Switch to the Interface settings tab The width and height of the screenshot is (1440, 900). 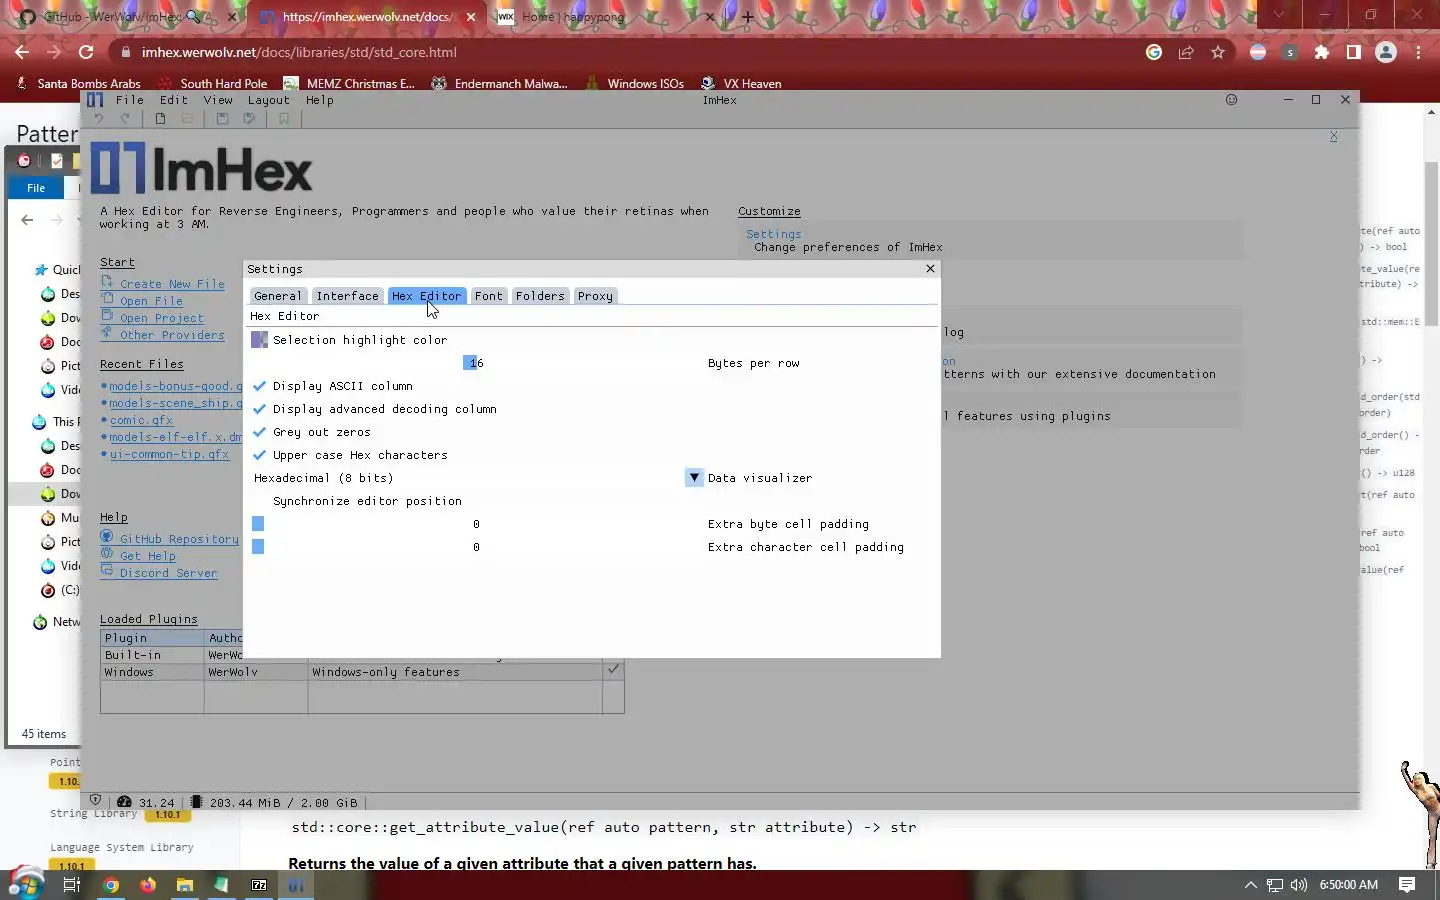(347, 296)
